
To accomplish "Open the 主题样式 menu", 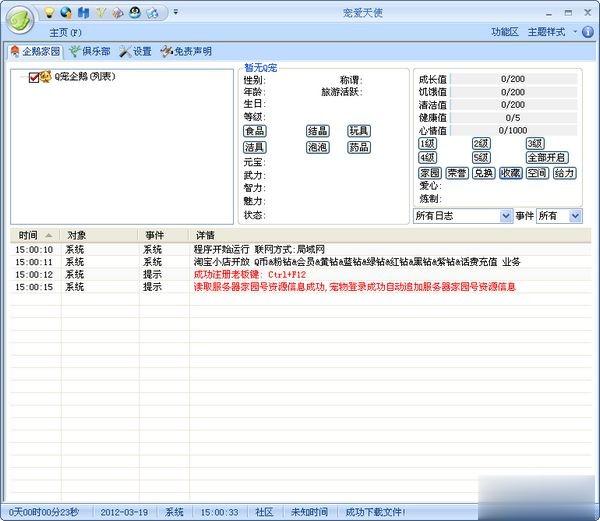I will point(546,32).
